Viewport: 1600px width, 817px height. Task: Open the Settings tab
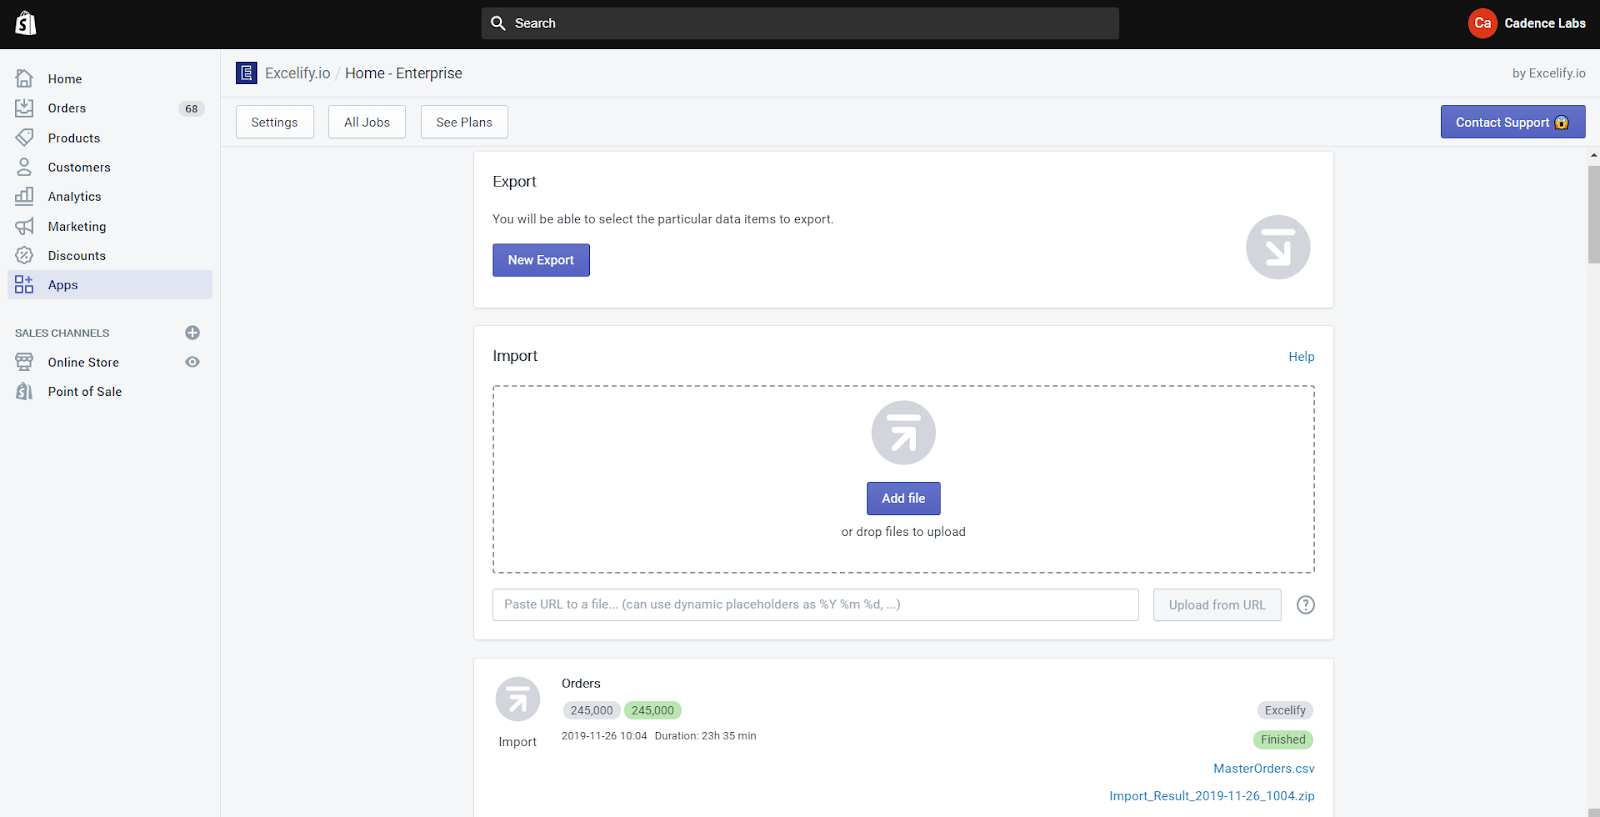tap(274, 122)
